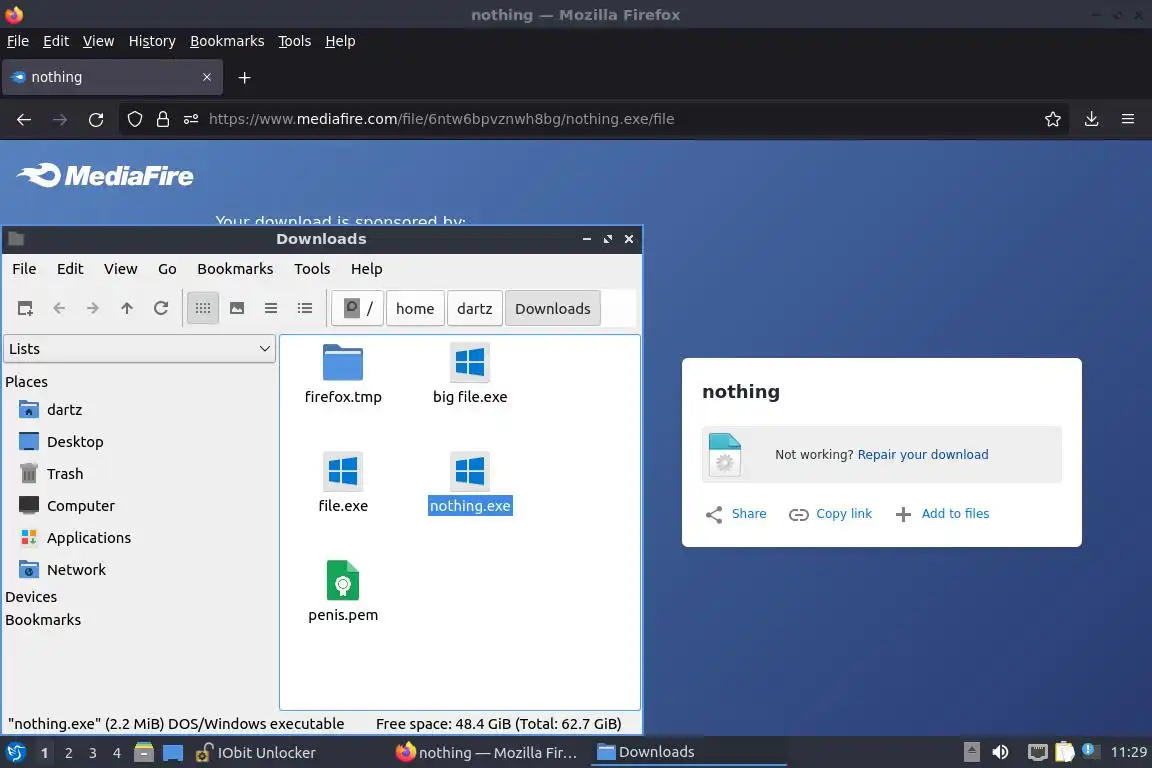Viewport: 1152px width, 768px height.
Task: Click file manager launcher in taskbar
Action: pos(144,753)
